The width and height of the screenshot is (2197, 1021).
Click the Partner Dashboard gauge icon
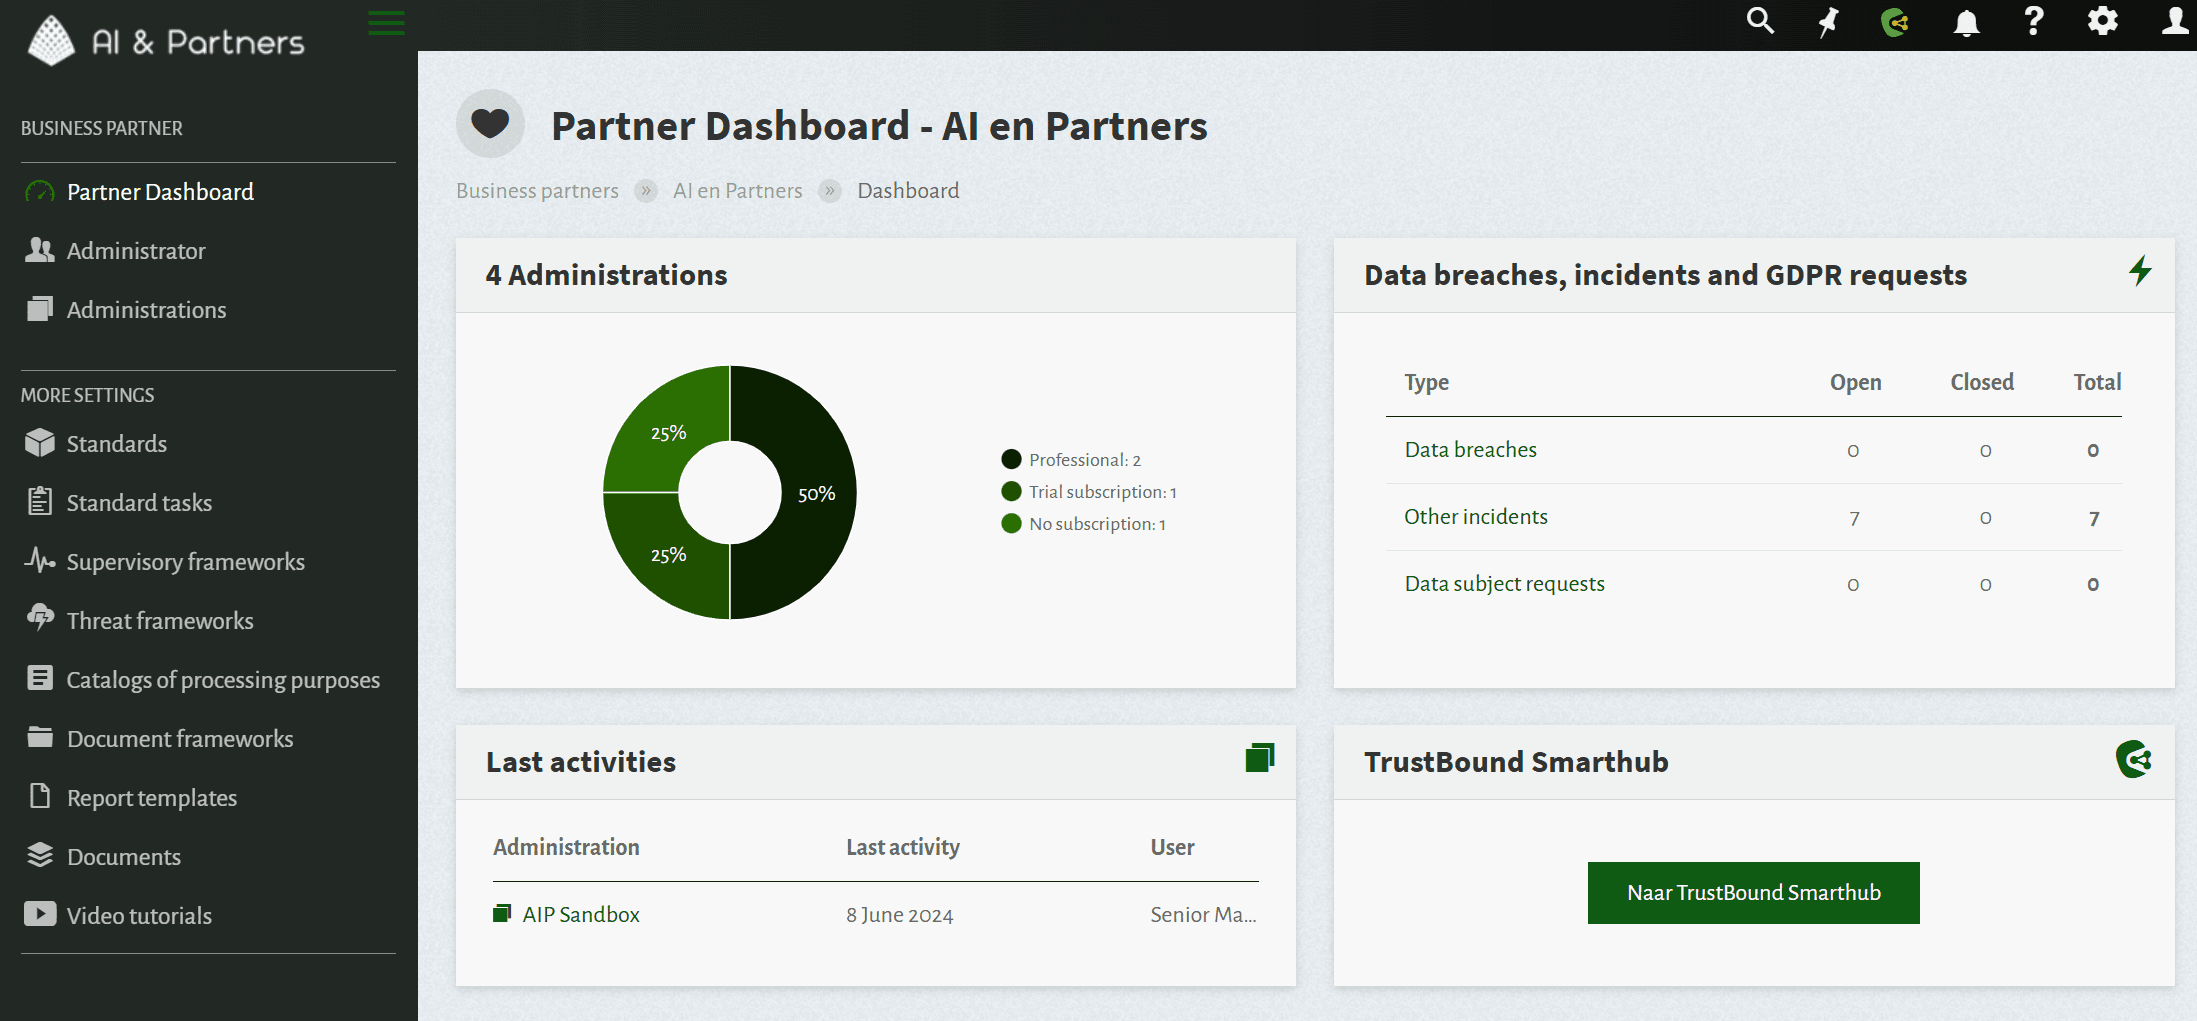[x=40, y=192]
